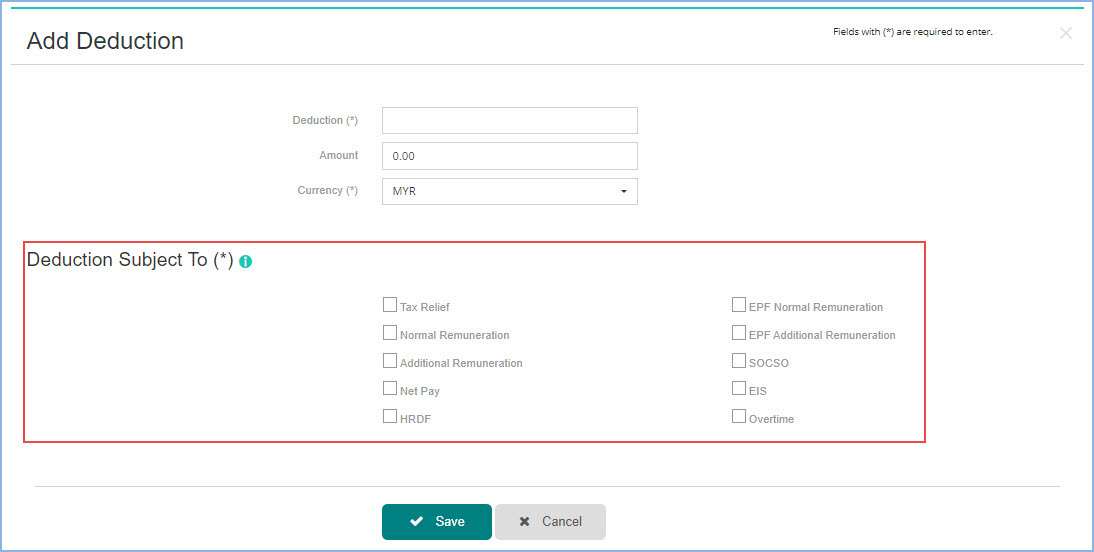Tick the HRDF checkbox
This screenshot has height=552, width=1094.
[x=390, y=417]
